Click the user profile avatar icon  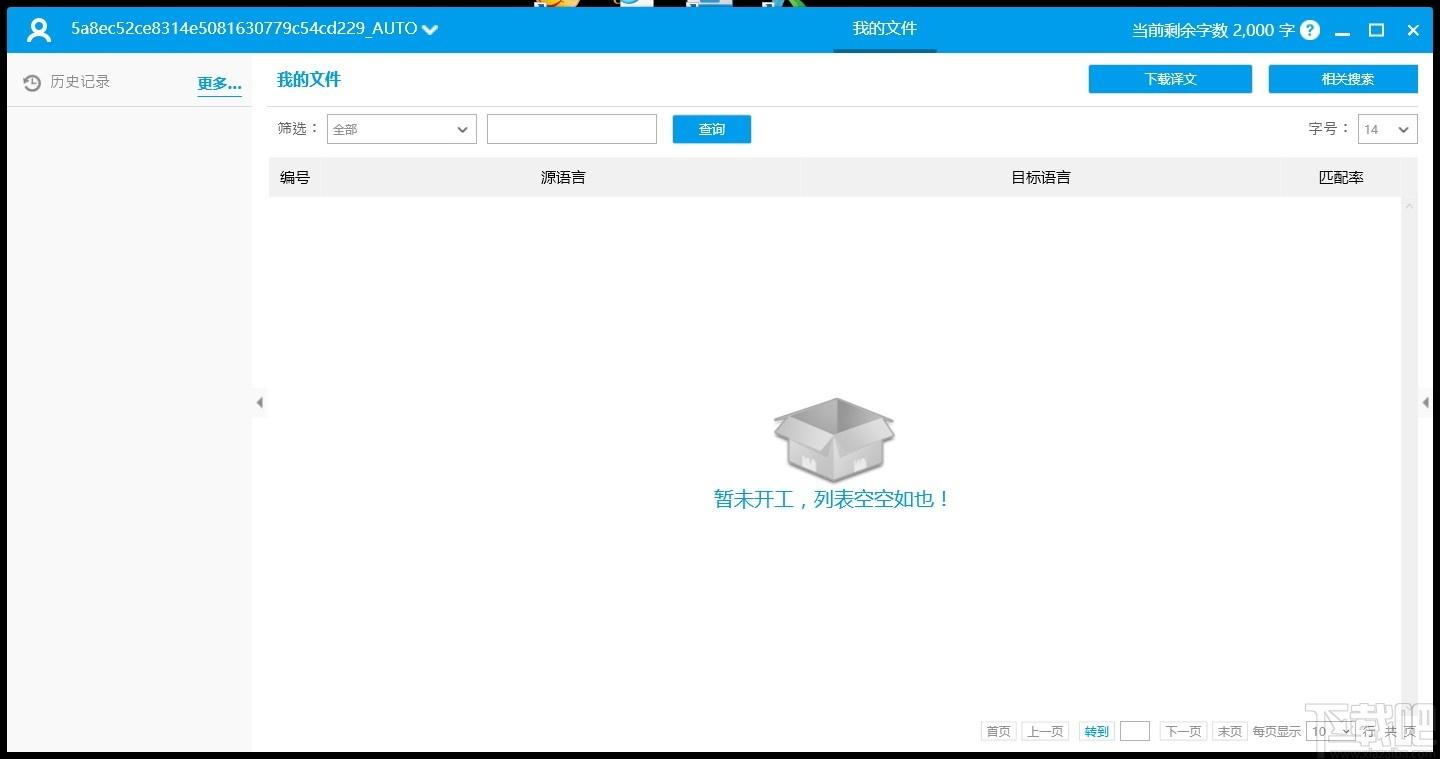39,30
